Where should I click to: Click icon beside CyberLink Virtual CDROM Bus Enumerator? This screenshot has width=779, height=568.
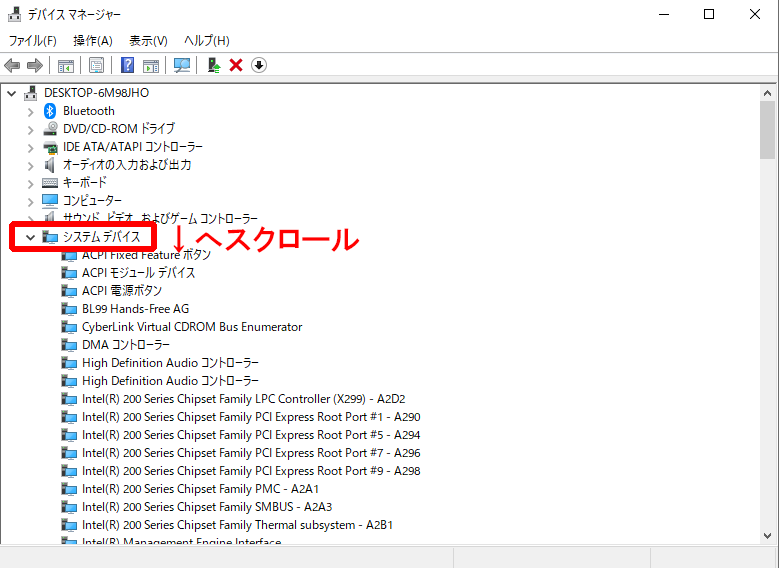[x=69, y=327]
